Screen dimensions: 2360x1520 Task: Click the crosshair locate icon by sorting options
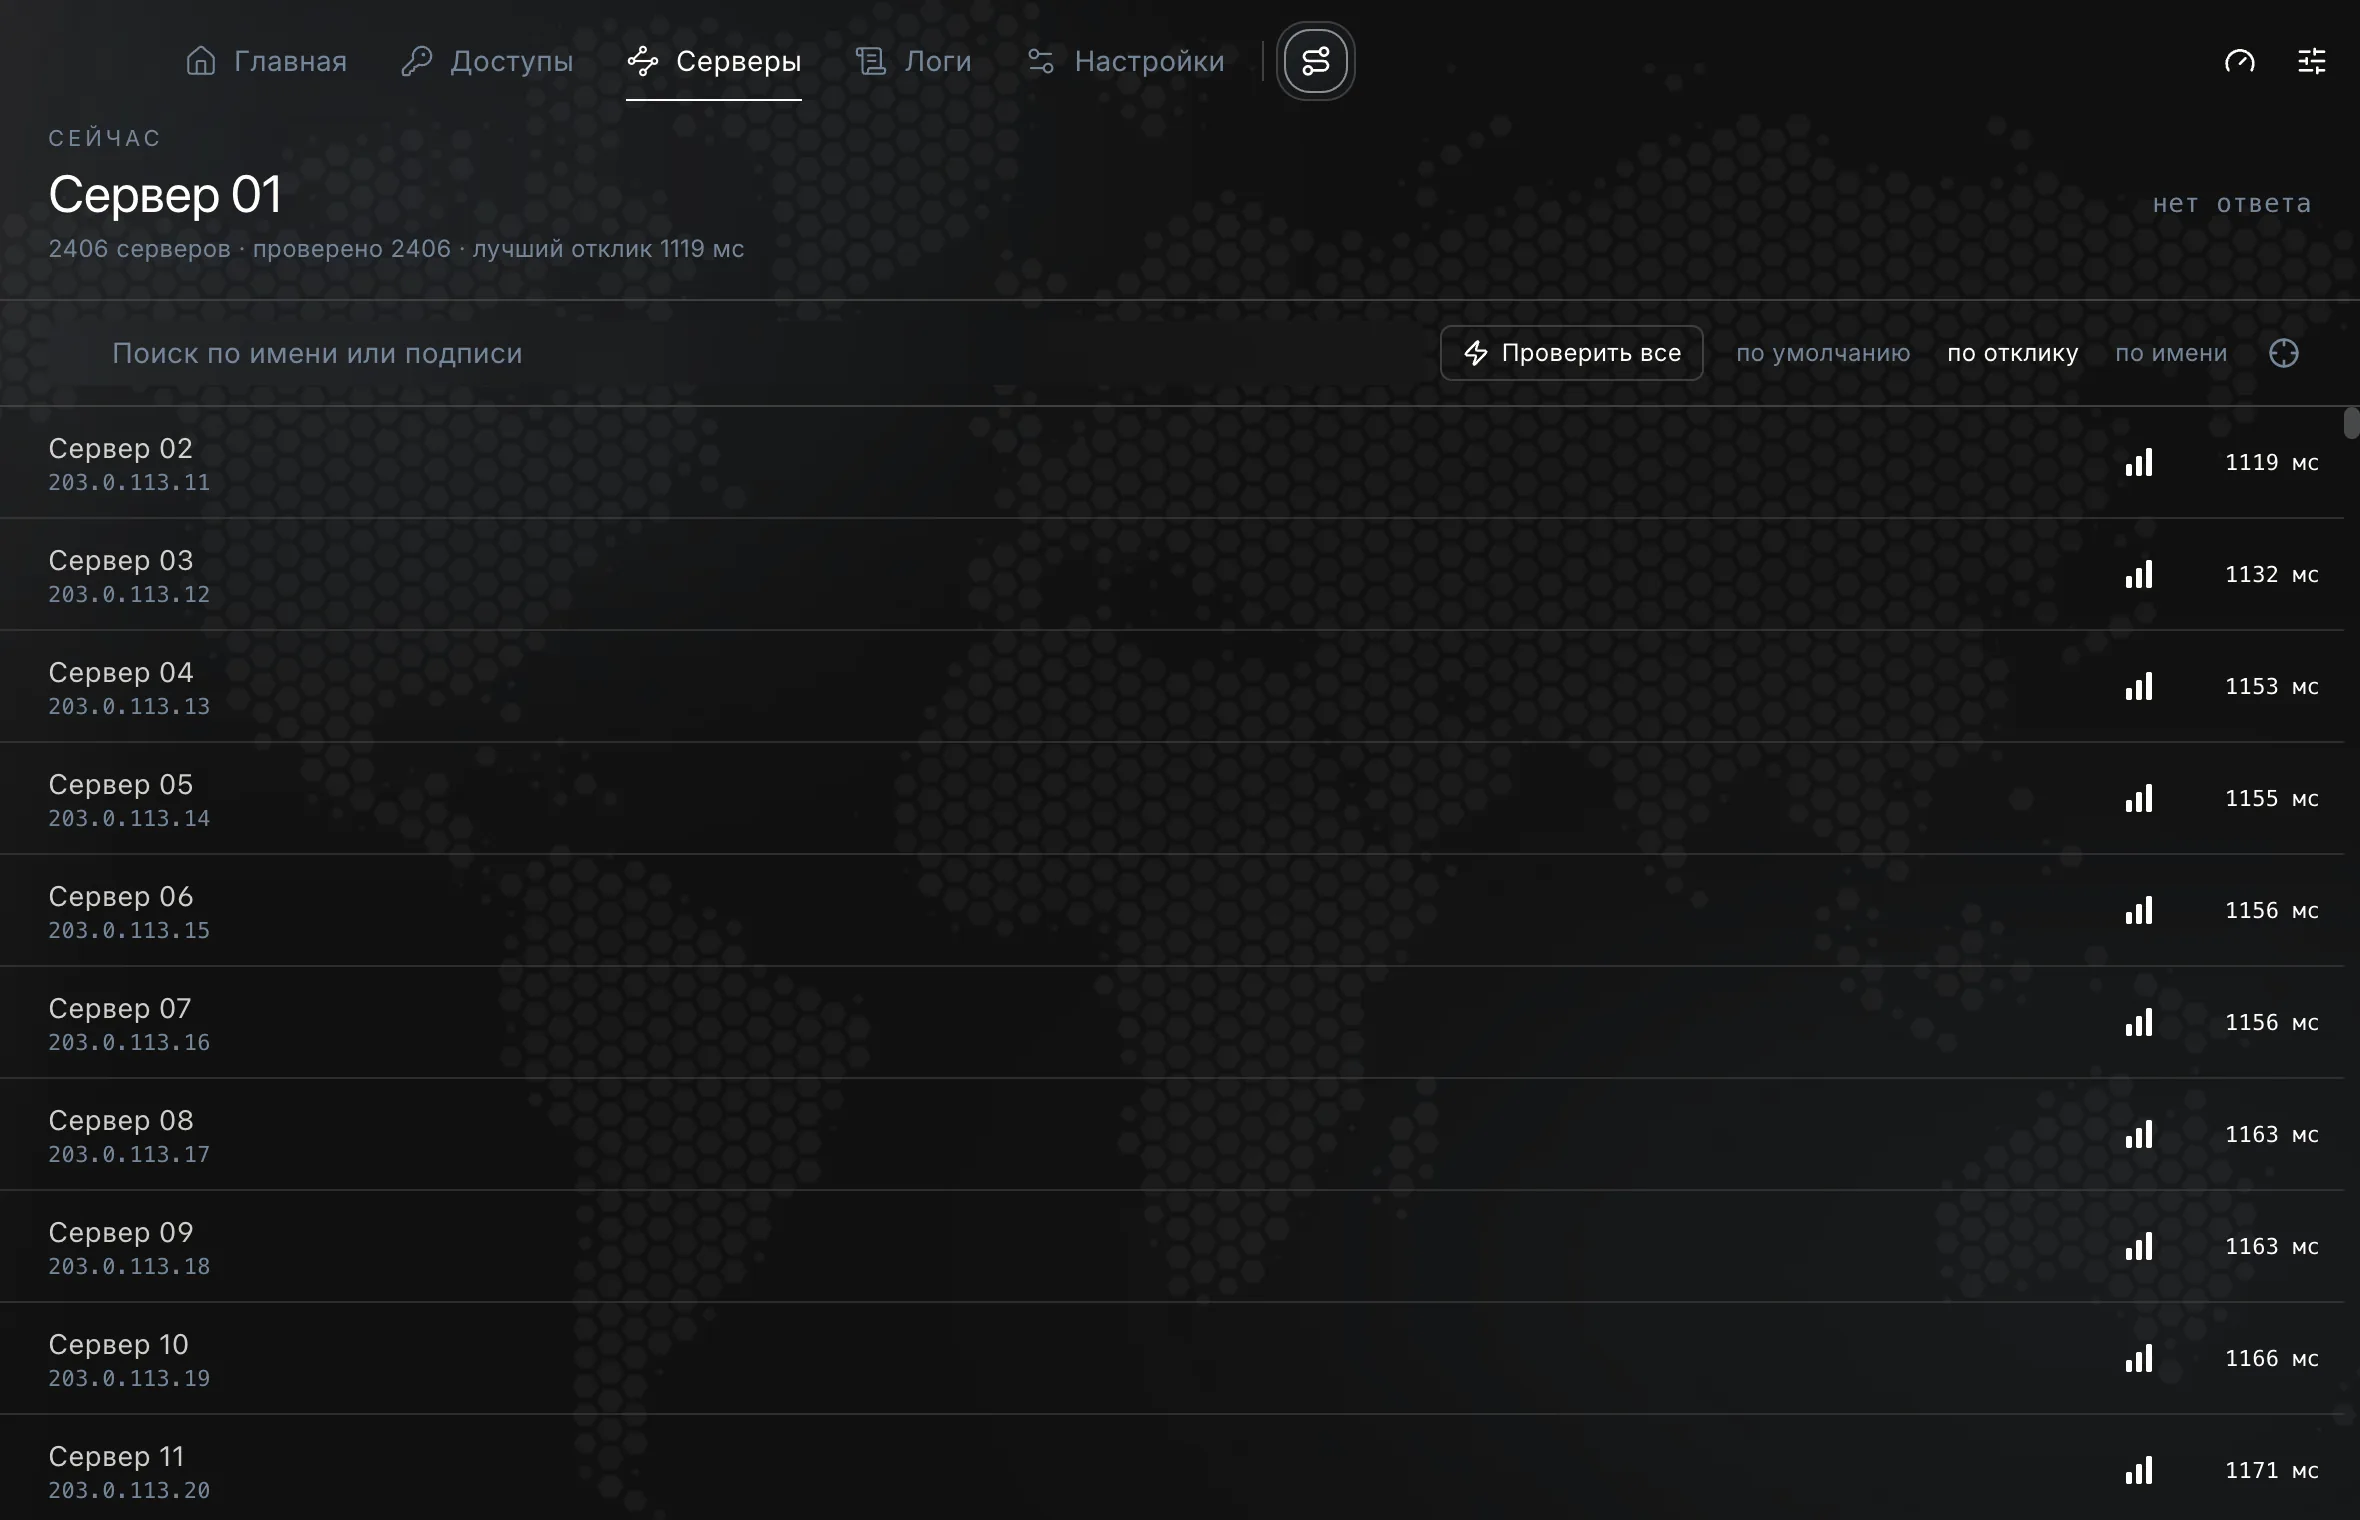point(2283,353)
